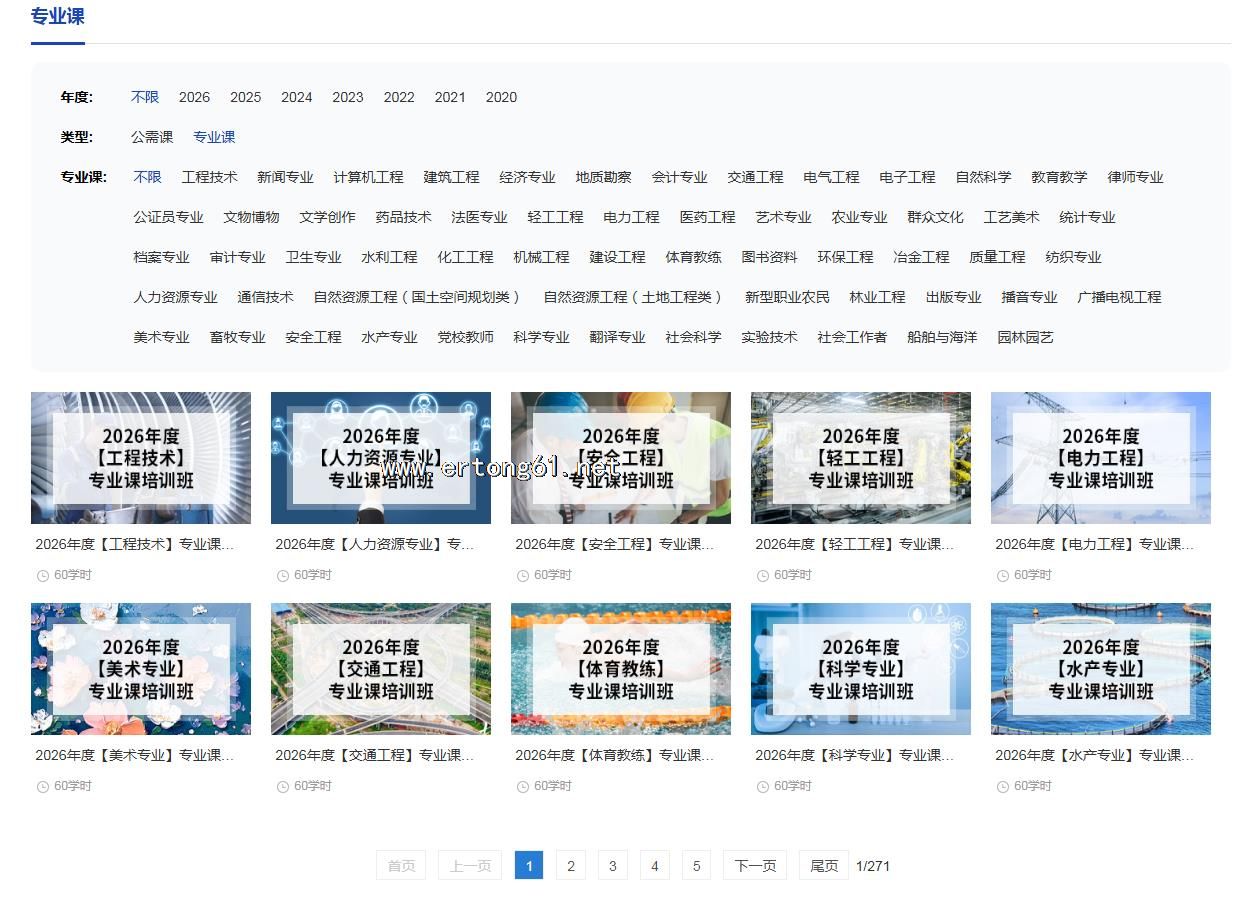
Task: Click clock icon under 美术专业 course
Action: coord(43,787)
